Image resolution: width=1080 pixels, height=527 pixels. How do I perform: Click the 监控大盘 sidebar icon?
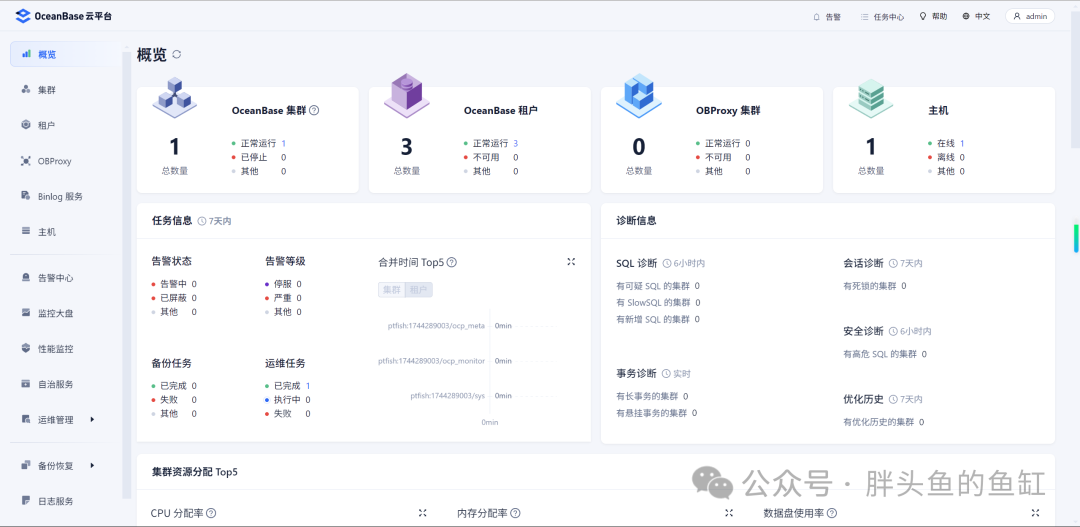[26, 313]
